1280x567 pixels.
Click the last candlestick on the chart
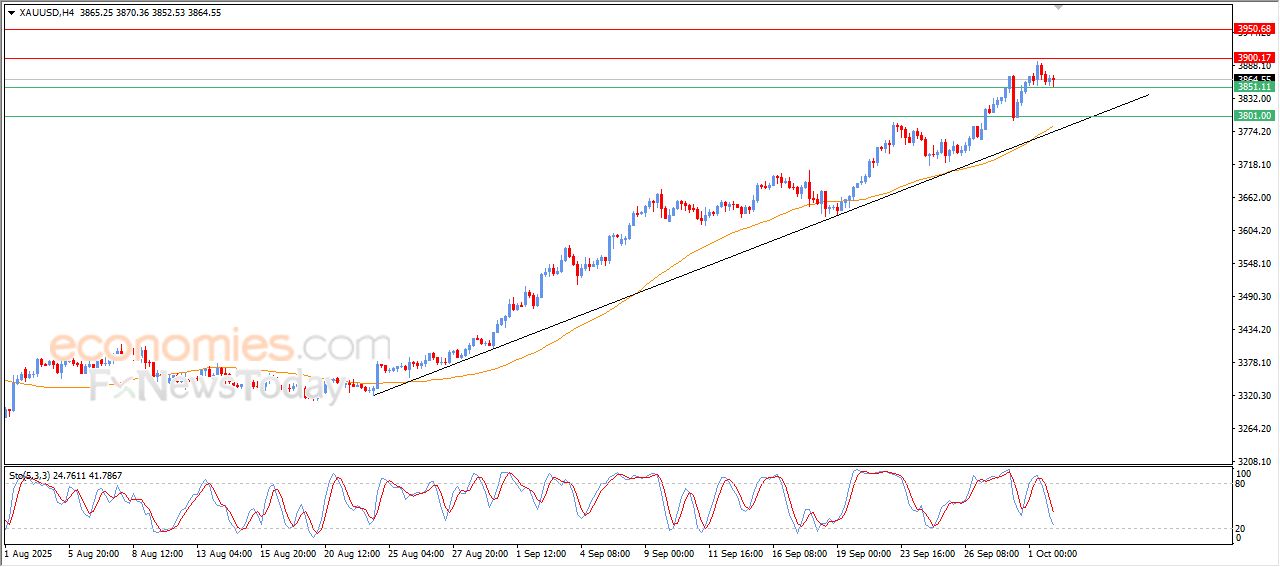click(x=1053, y=80)
